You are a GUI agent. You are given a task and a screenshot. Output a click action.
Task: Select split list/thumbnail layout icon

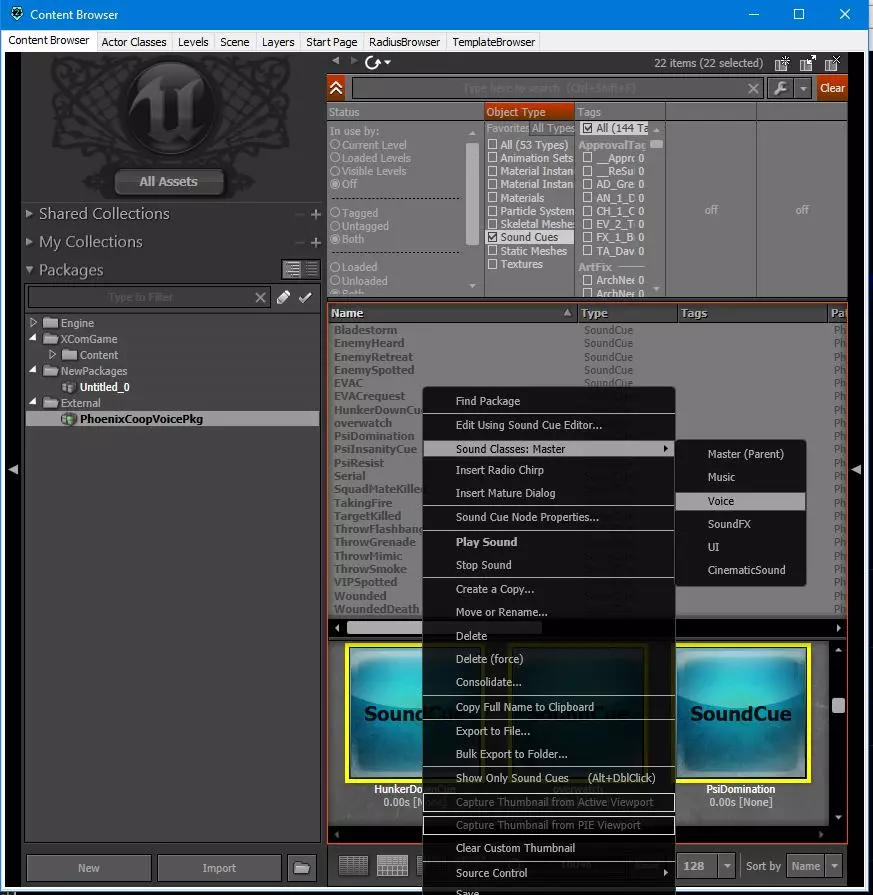(x=392, y=865)
